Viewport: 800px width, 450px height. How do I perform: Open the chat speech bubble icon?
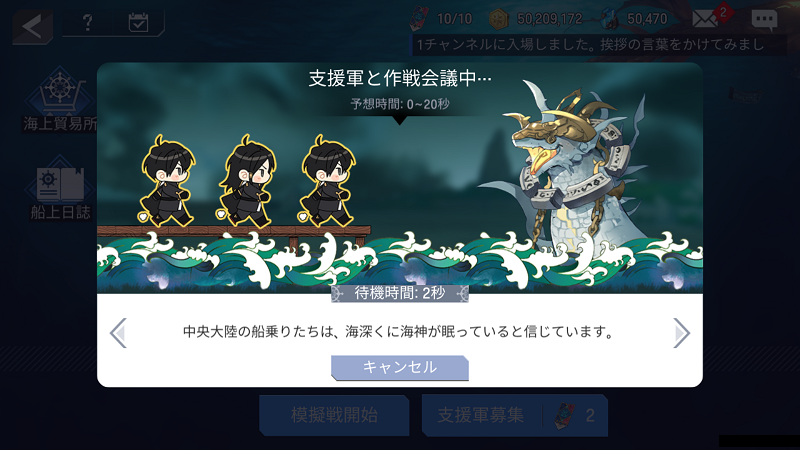pyautogui.click(x=764, y=20)
